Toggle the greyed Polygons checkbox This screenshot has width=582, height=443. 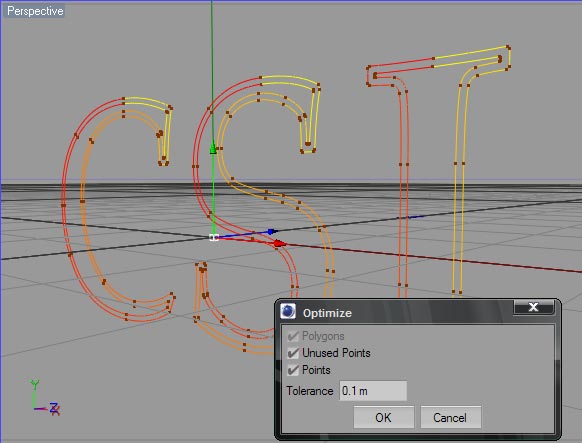(x=293, y=336)
